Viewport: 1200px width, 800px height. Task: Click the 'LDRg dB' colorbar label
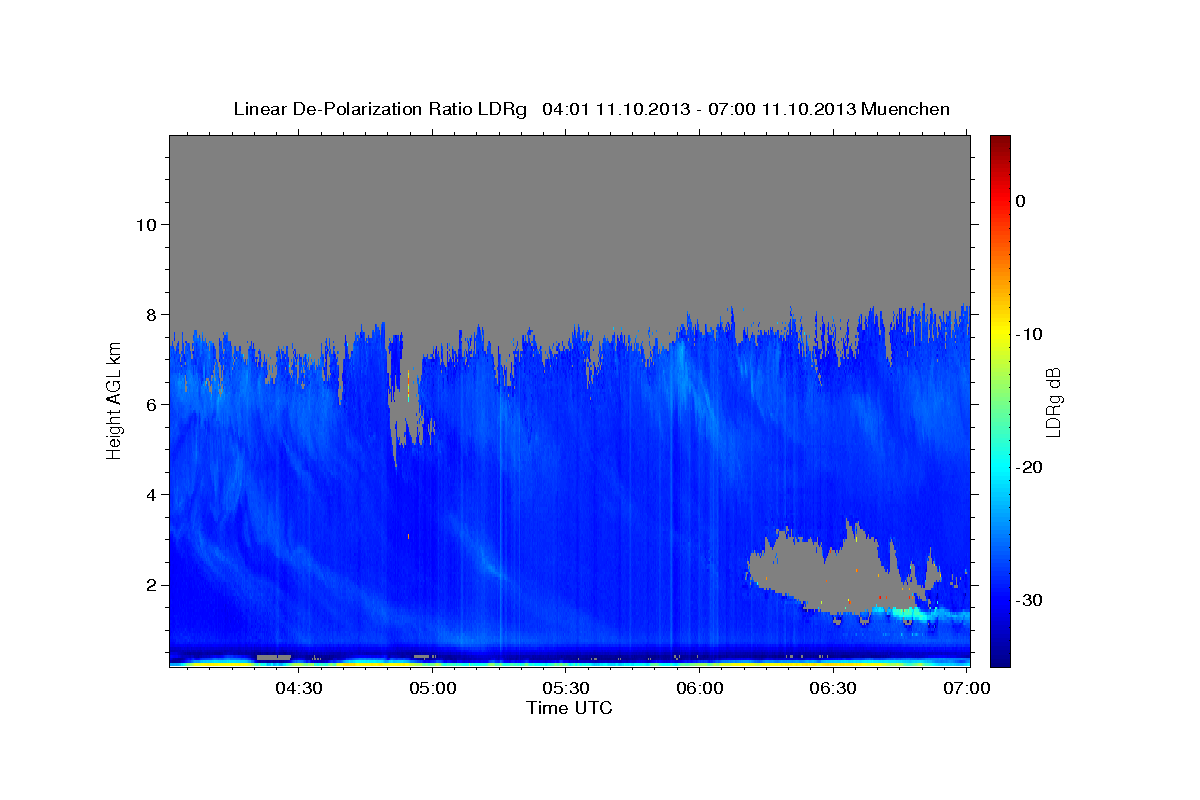1053,401
